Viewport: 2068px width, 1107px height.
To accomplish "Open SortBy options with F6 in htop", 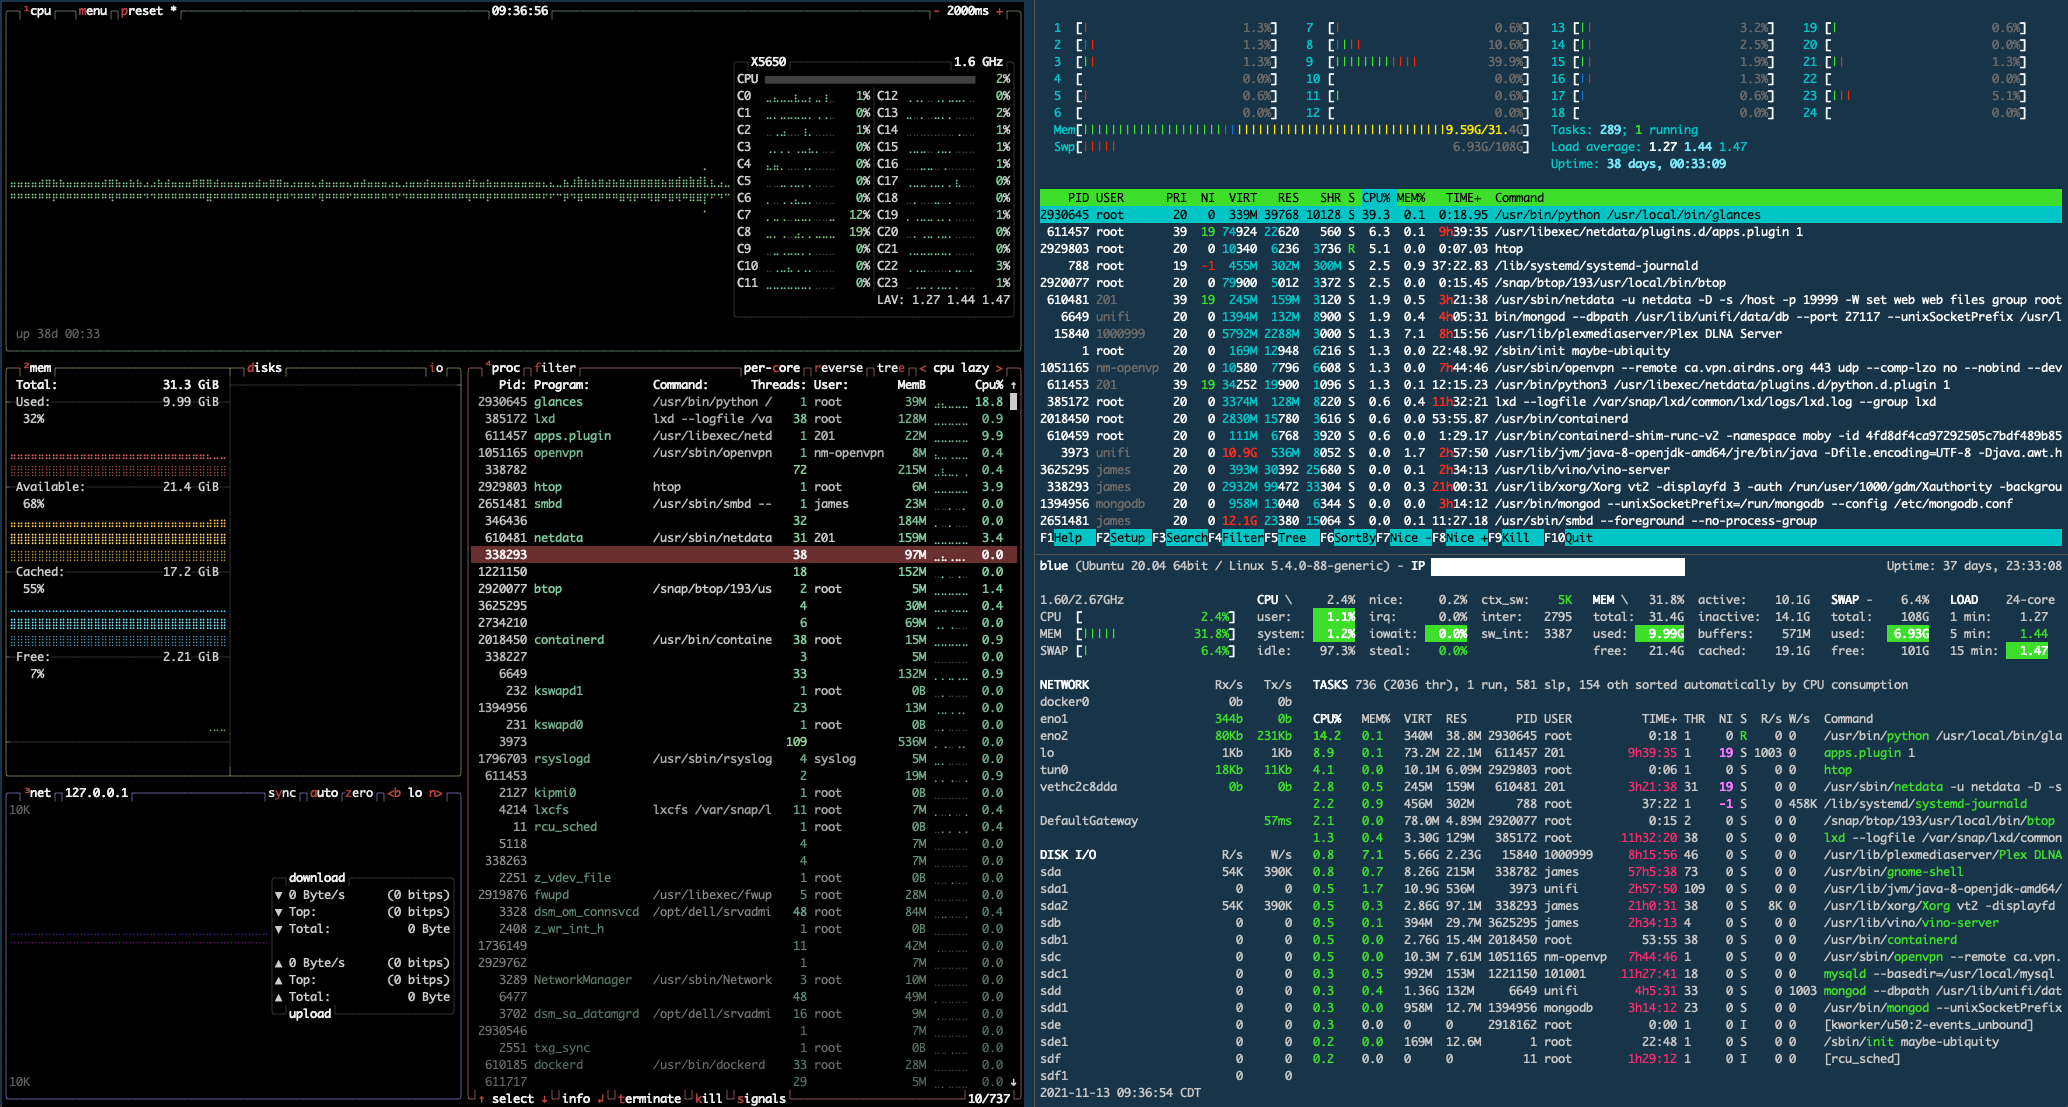I will 1348,538.
